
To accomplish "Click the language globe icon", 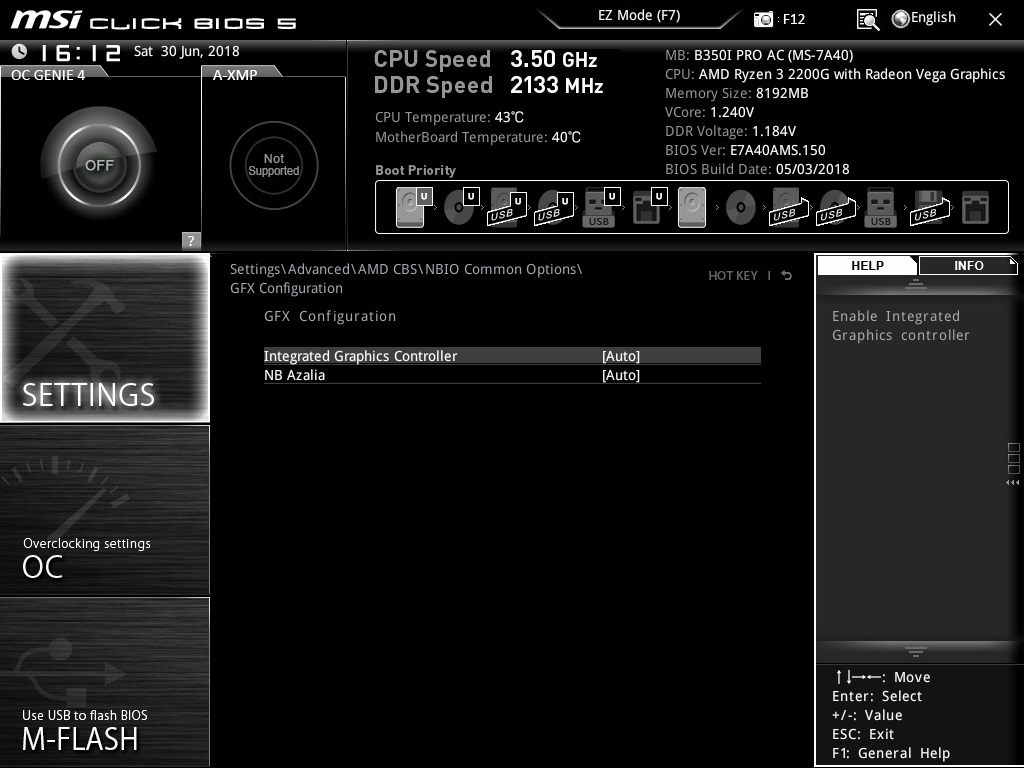I will point(900,19).
